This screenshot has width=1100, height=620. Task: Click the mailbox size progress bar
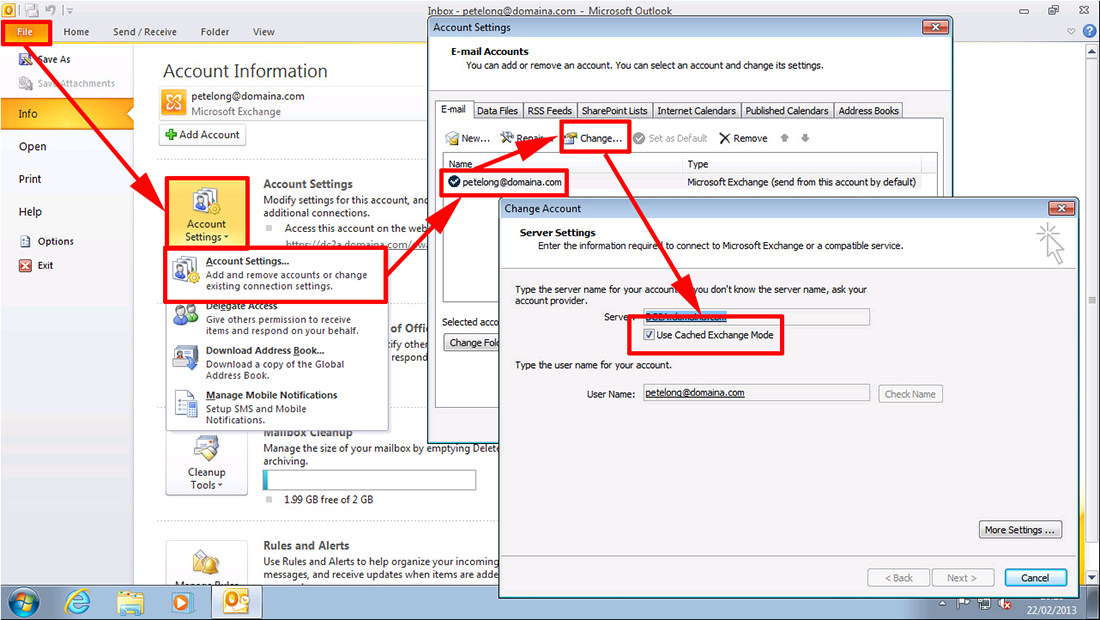370,480
